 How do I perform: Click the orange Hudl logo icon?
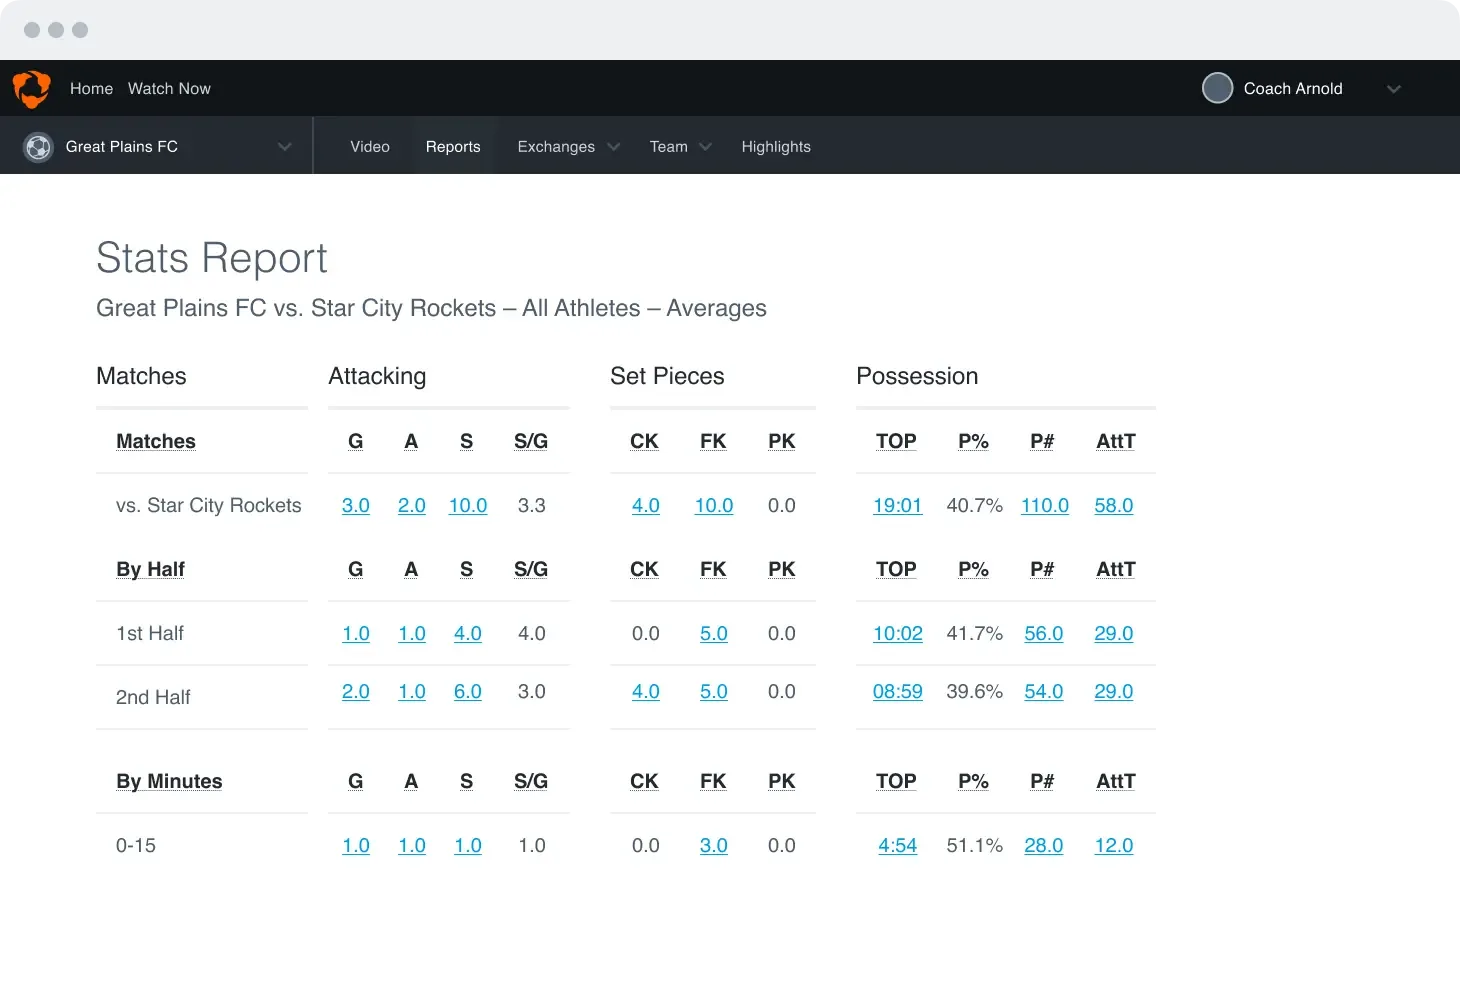[x=32, y=88]
